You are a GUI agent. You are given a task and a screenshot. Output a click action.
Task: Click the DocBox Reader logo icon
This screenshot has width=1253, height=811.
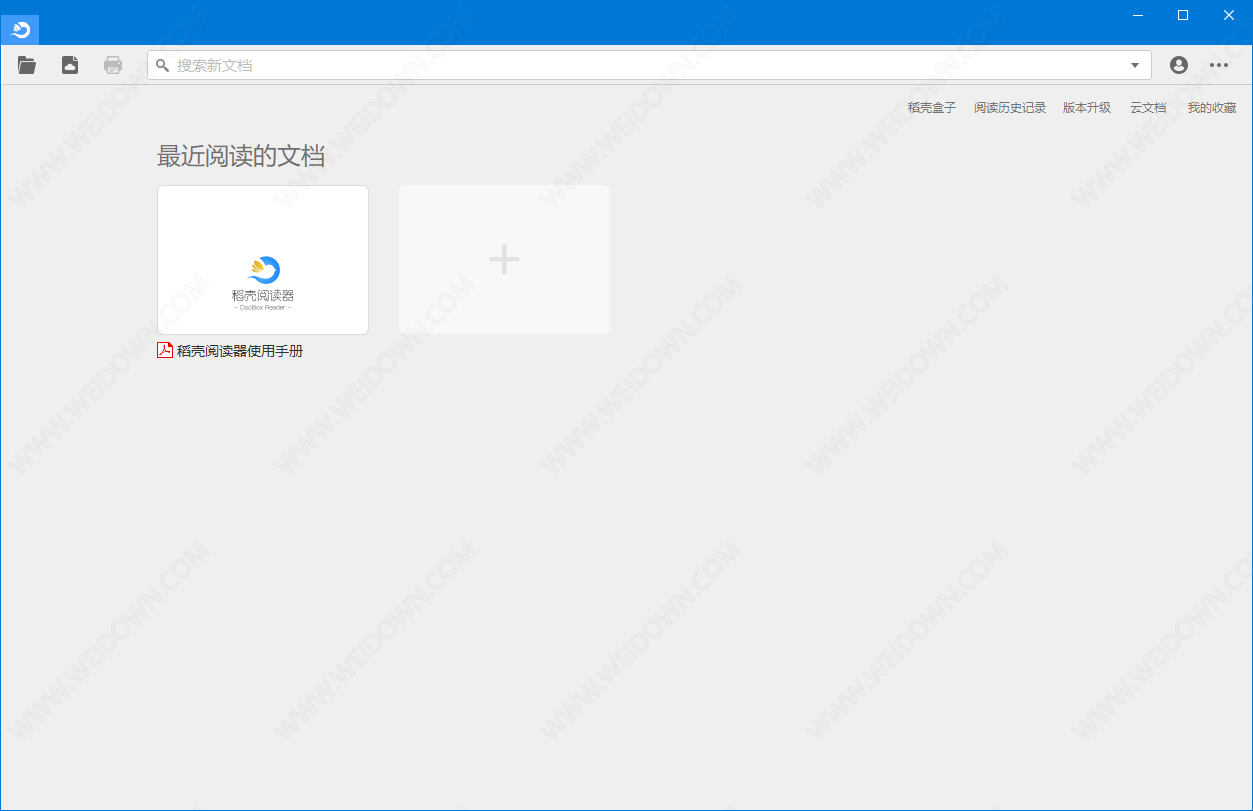pos(20,30)
